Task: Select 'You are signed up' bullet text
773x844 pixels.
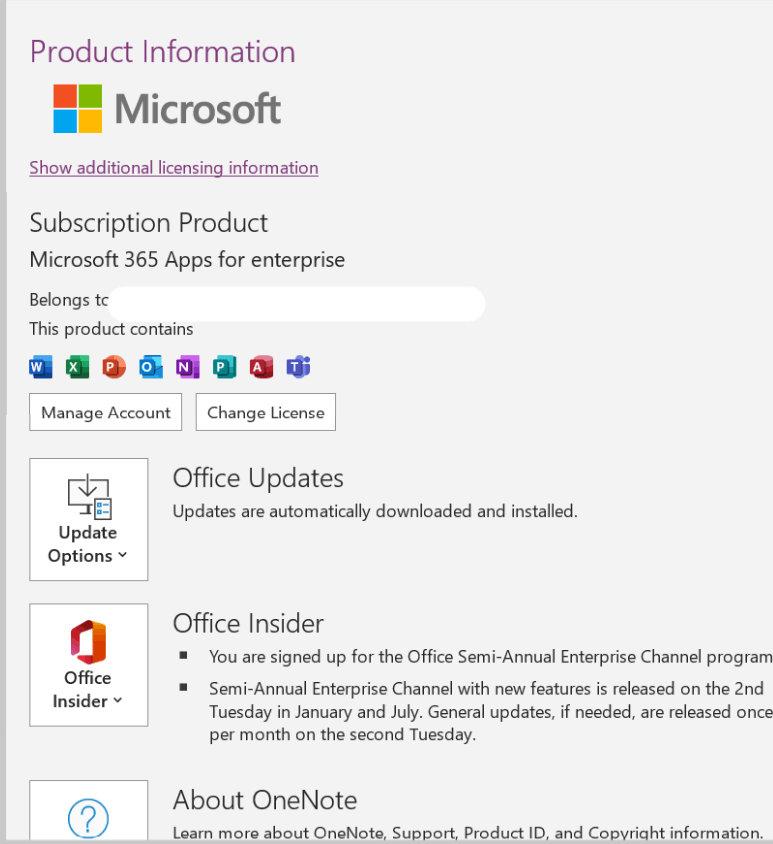Action: [x=491, y=657]
